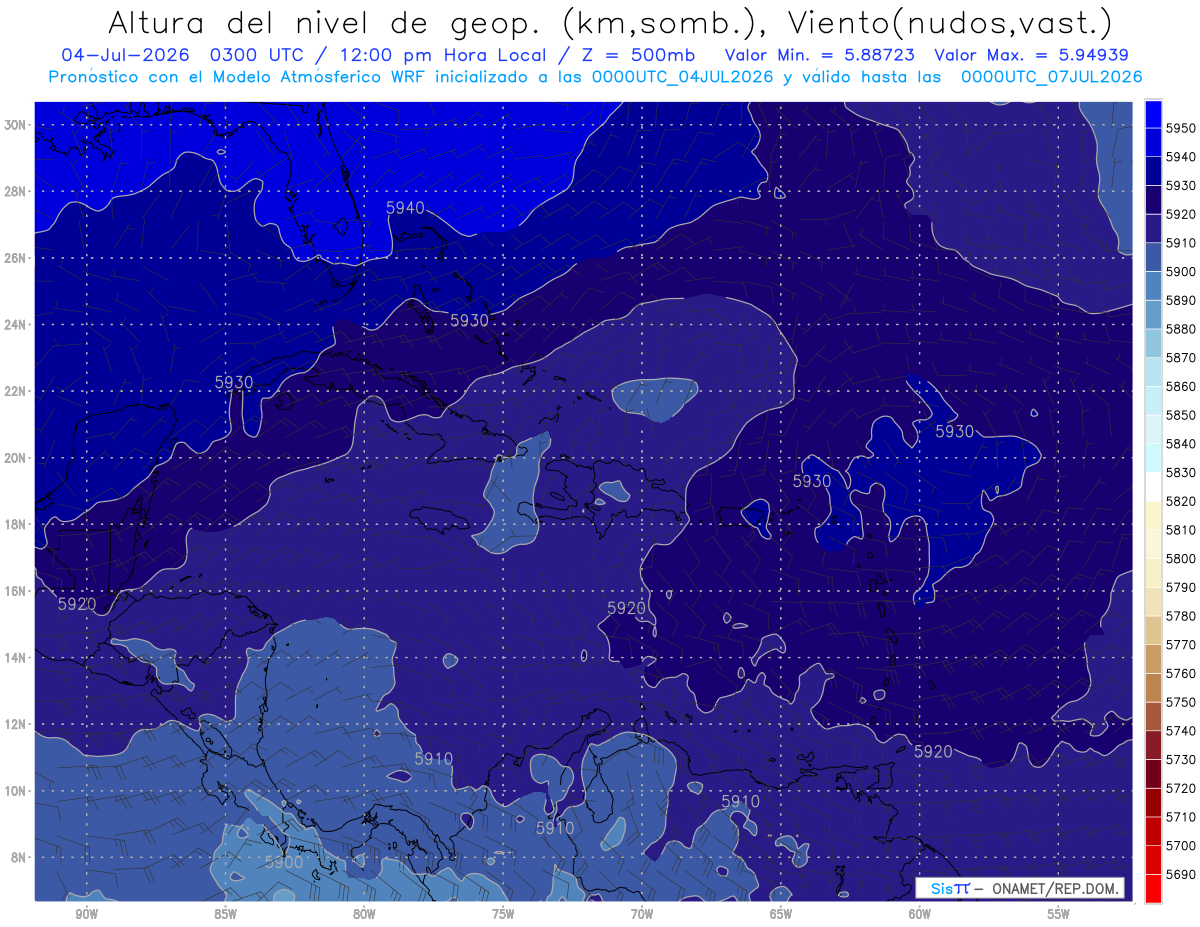Click the '28N' latitude axis label
The image size is (1200, 927).
(15, 191)
